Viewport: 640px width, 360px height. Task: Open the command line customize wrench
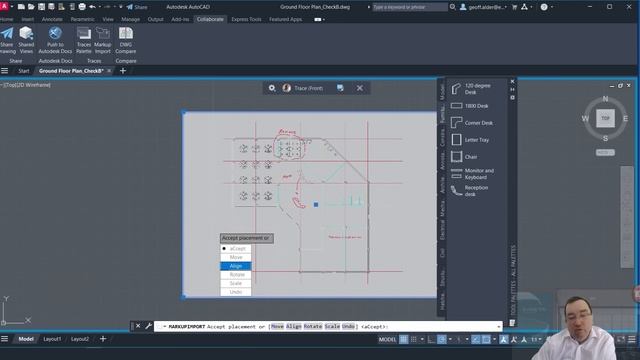point(148,326)
